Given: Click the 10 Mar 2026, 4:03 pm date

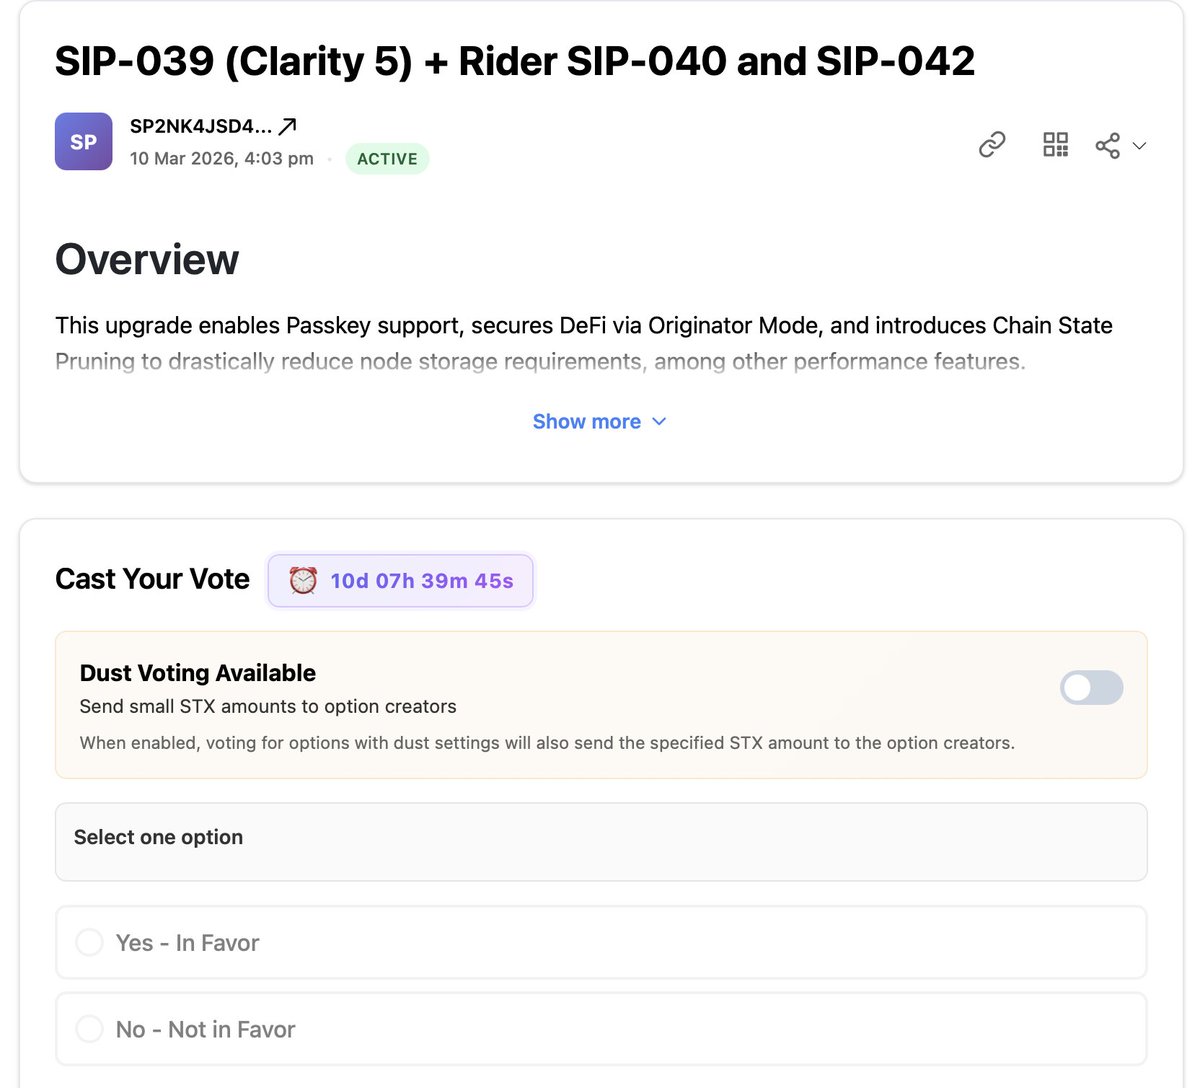Looking at the screenshot, I should 222,159.
